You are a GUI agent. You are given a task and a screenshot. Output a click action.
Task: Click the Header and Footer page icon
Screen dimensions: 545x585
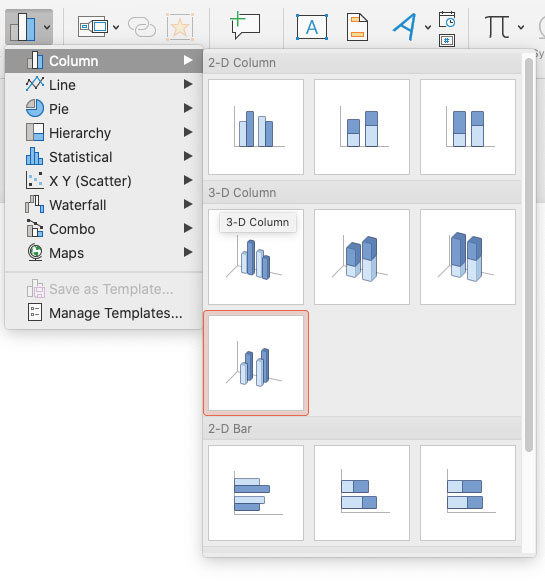point(357,27)
